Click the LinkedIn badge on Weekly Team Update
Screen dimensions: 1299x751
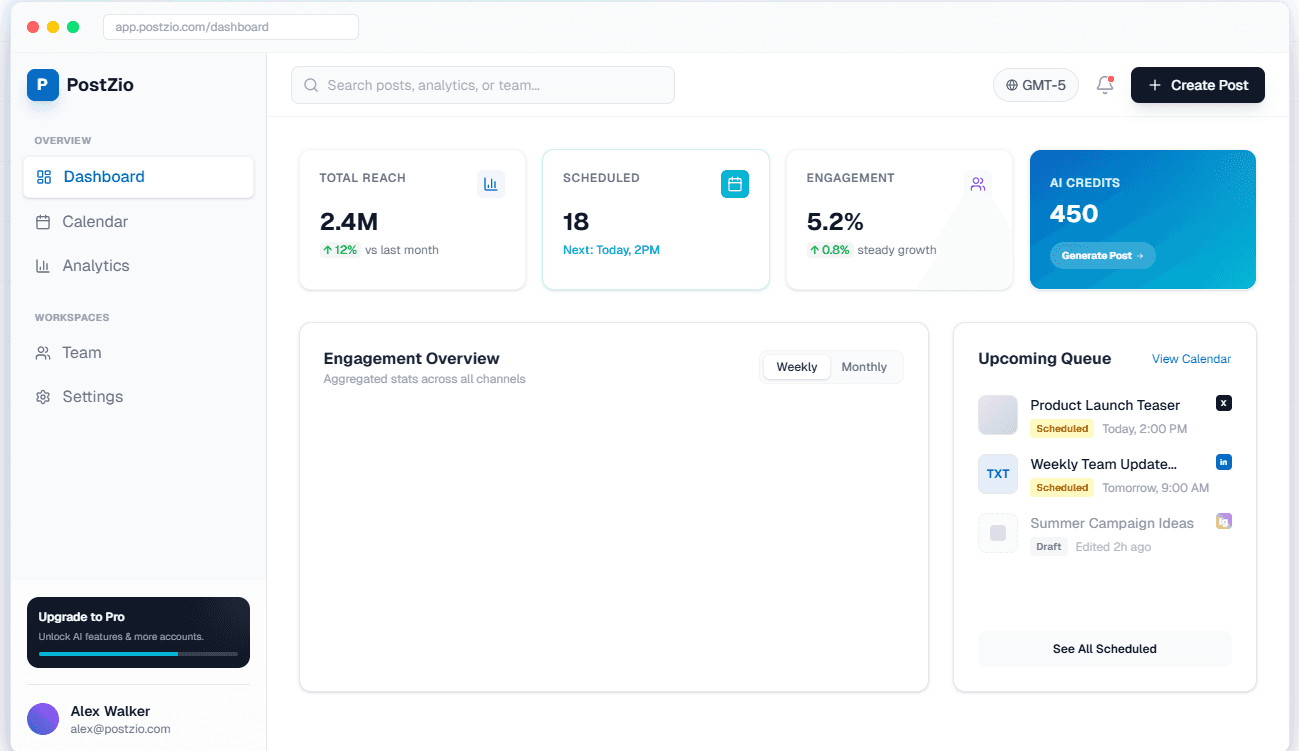point(1224,462)
